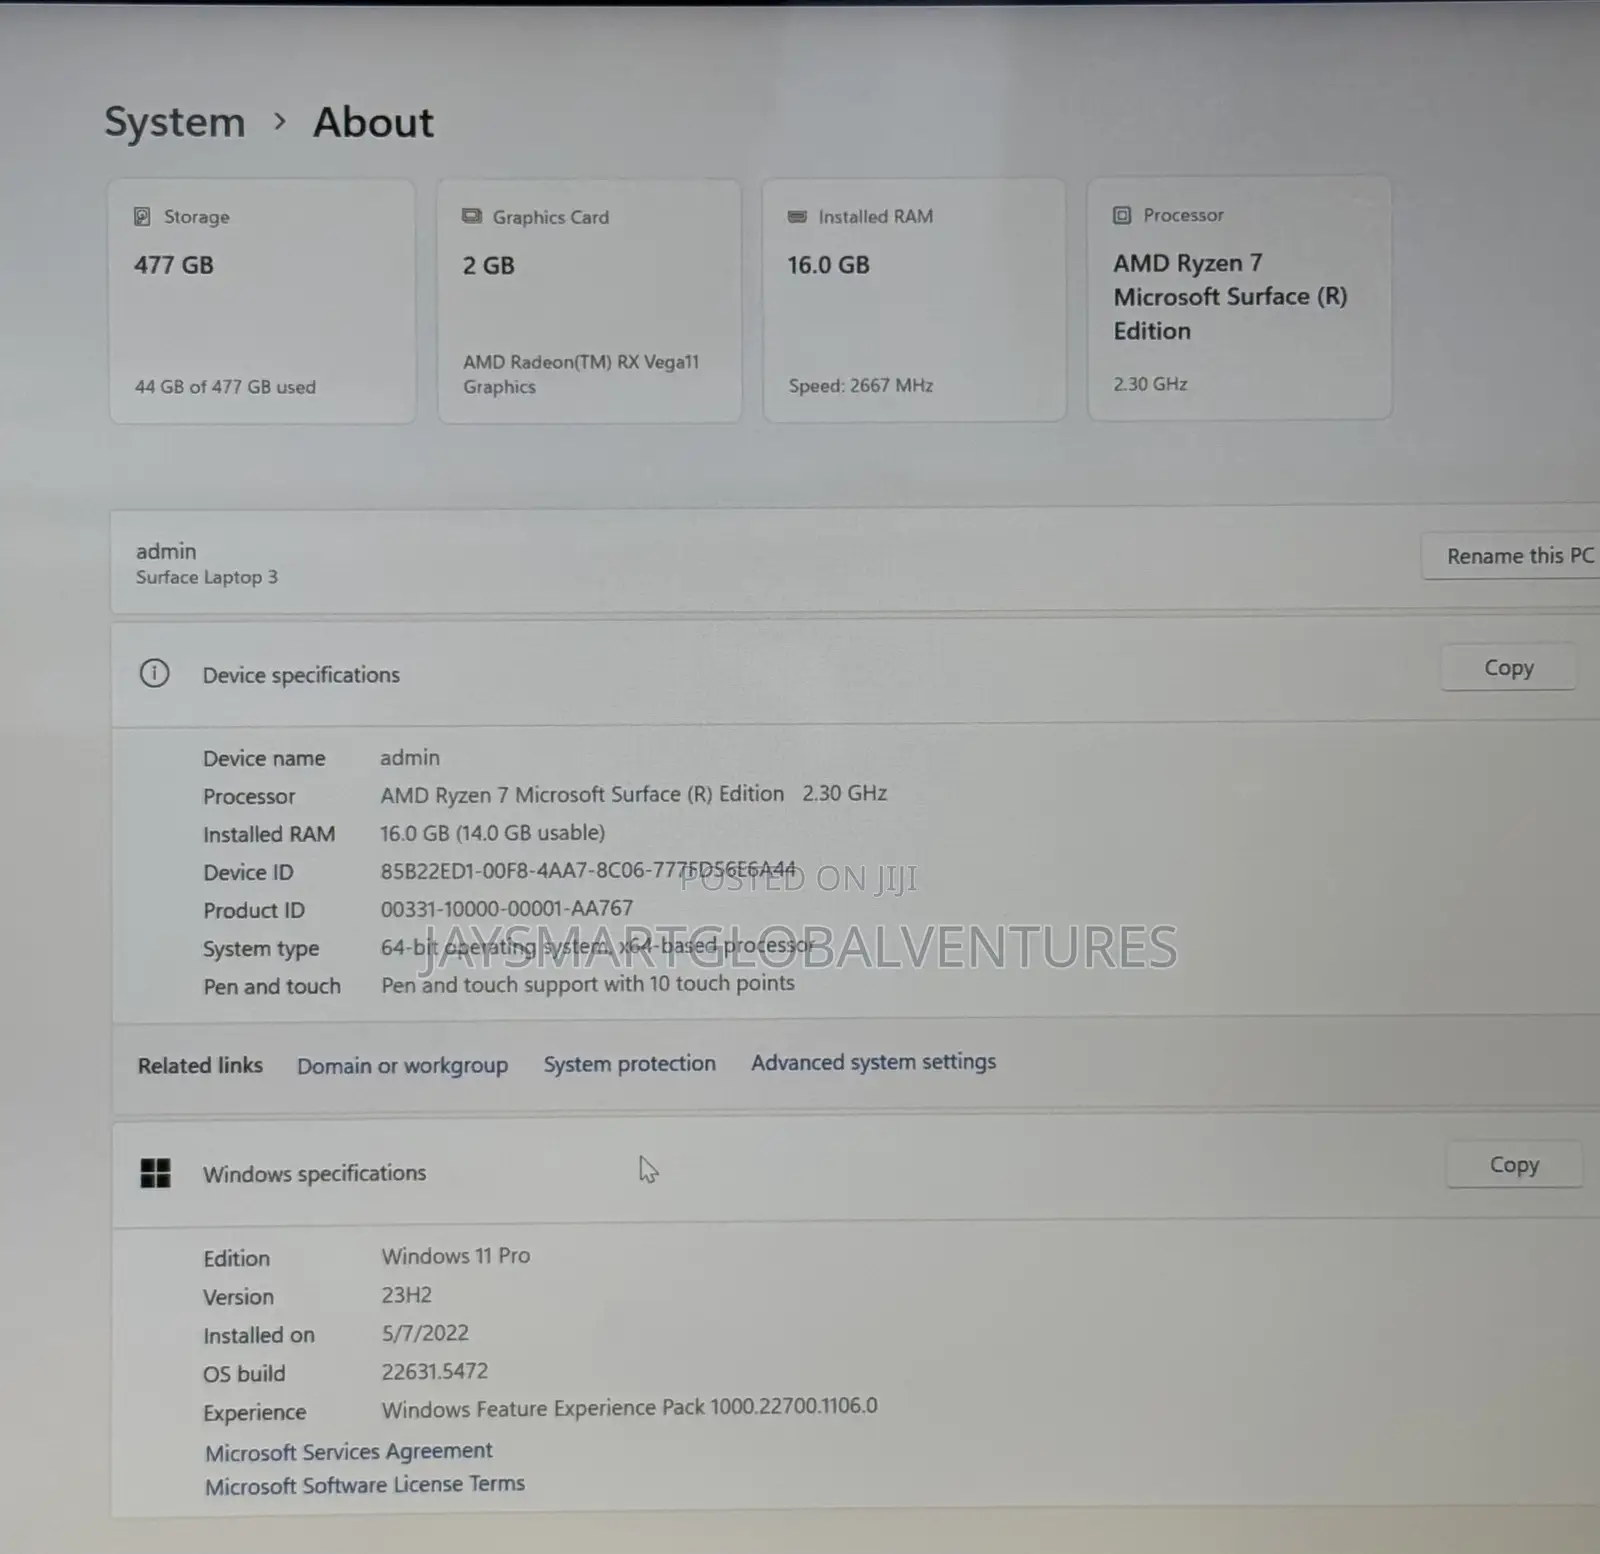Click the Device specifications info icon

tap(154, 673)
